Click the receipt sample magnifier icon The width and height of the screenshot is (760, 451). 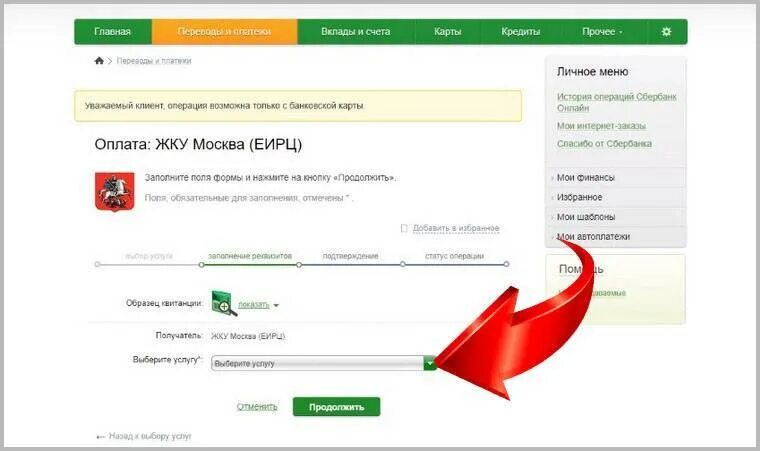[x=224, y=304]
